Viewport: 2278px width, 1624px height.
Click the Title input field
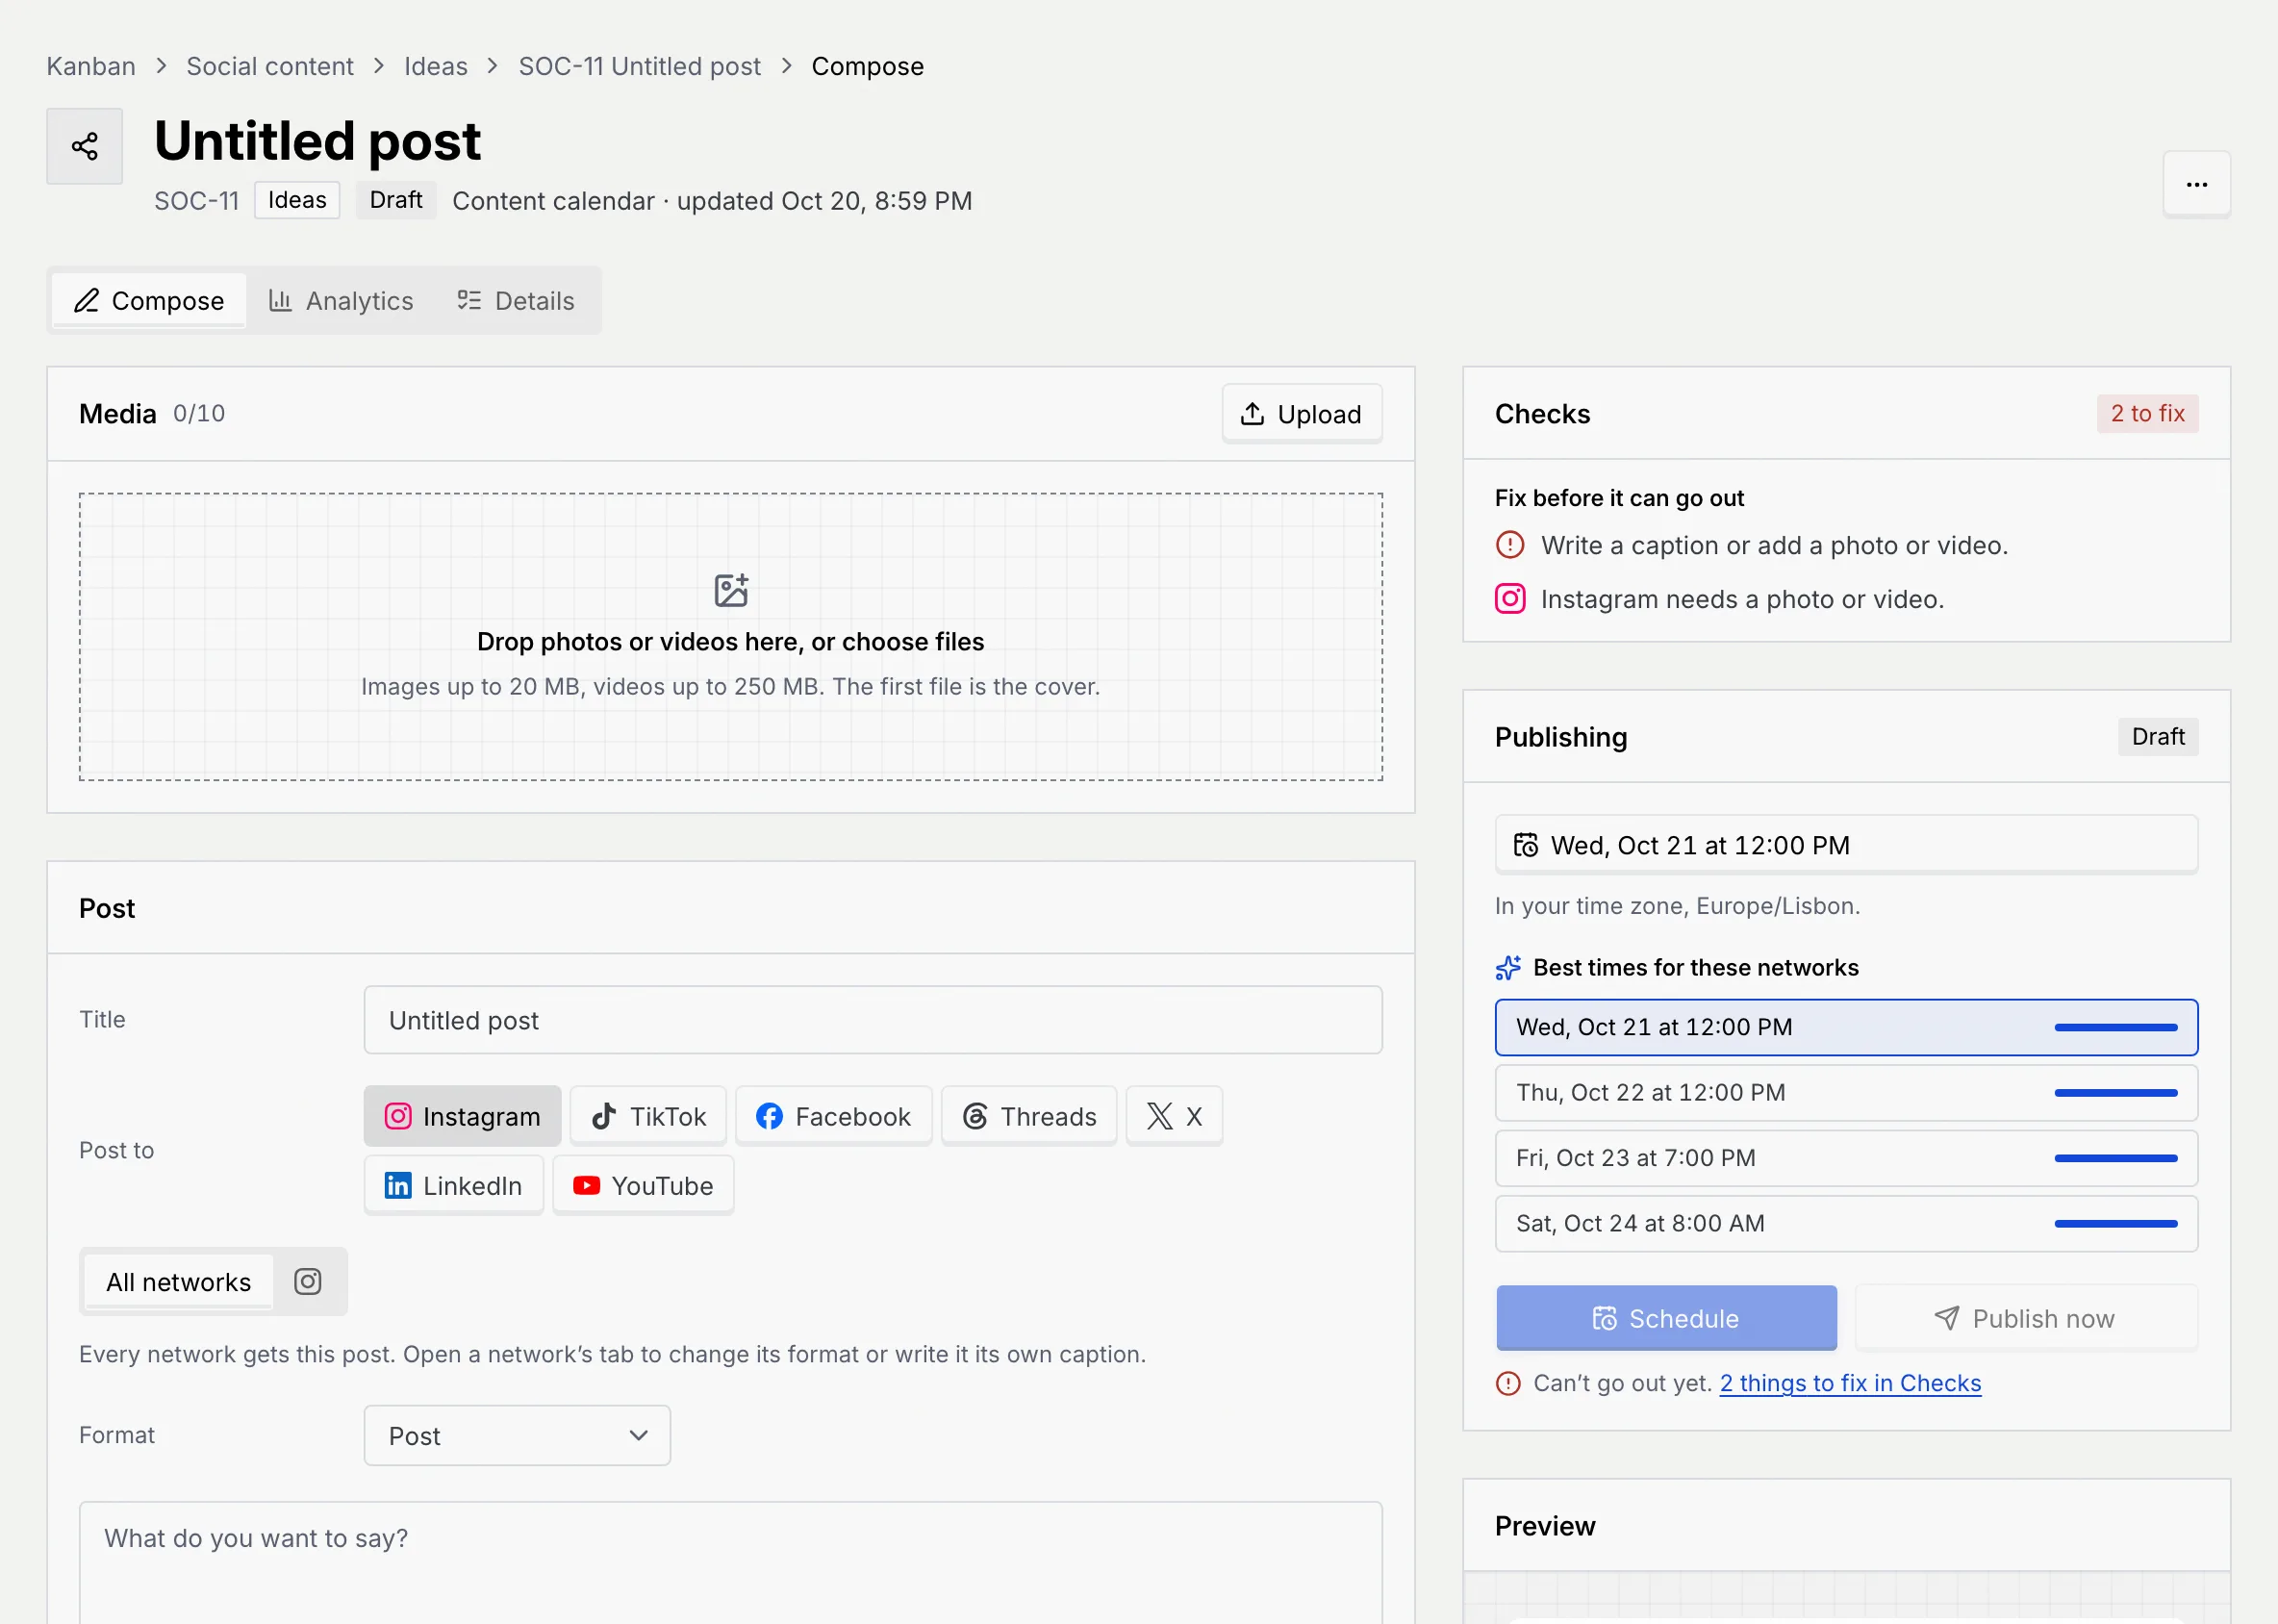pyautogui.click(x=873, y=1020)
